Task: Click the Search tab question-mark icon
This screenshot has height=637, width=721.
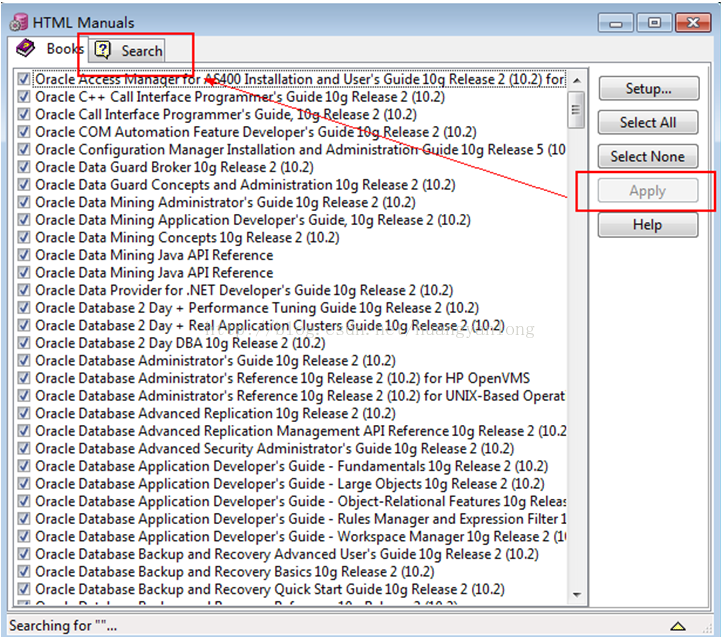Action: pos(103,50)
